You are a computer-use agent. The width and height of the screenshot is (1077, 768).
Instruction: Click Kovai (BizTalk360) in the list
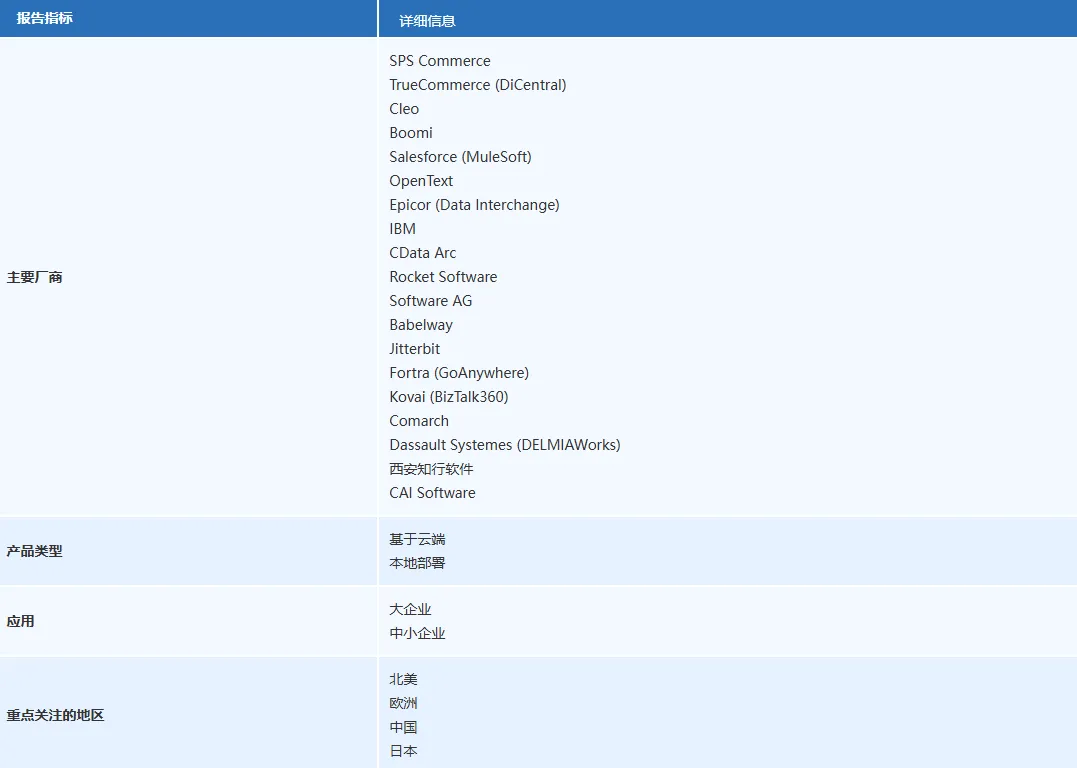coord(449,397)
